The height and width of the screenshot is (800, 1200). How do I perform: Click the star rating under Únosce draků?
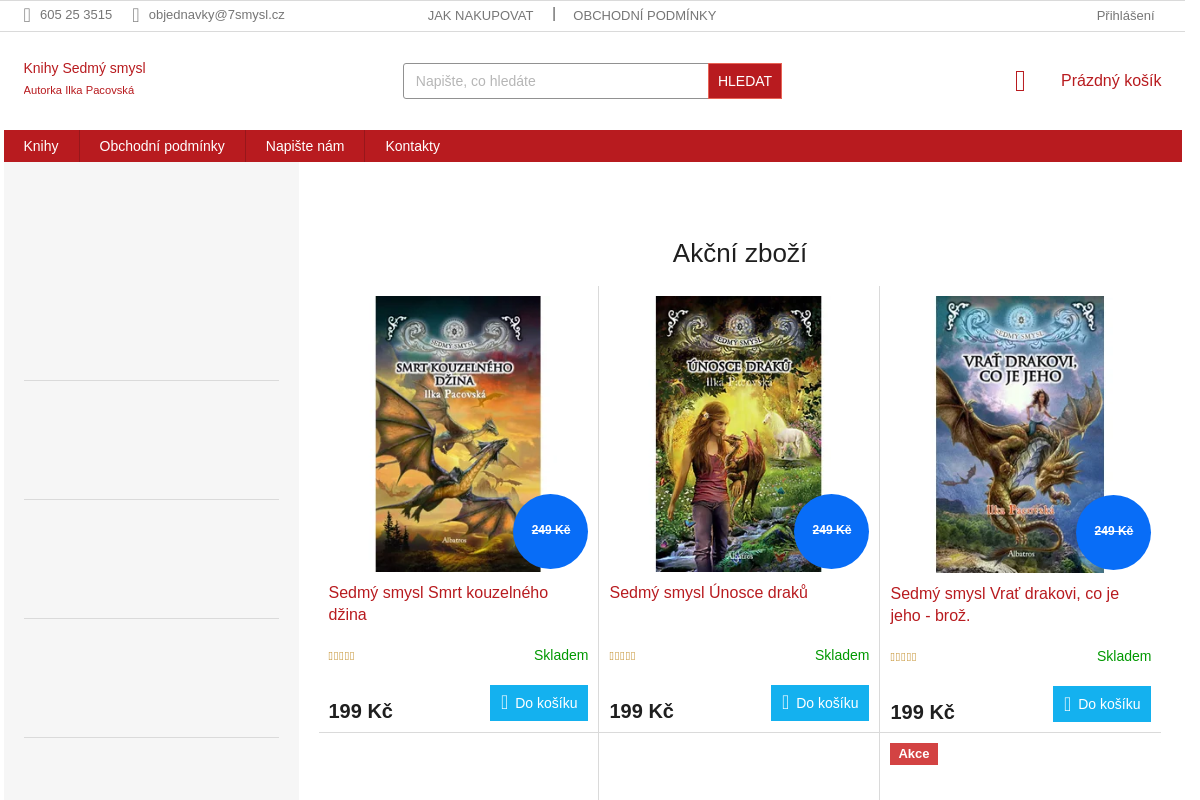pos(623,657)
